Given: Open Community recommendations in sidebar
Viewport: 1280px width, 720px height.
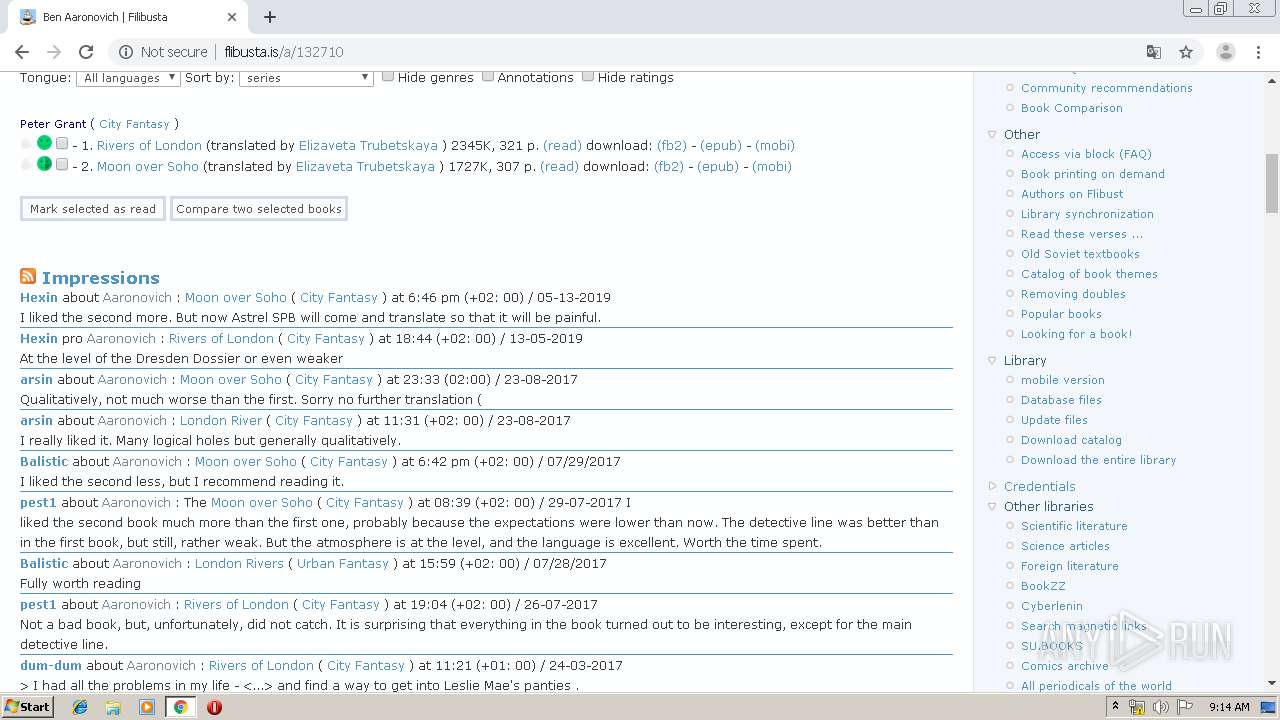Looking at the screenshot, I should pyautogui.click(x=1106, y=88).
